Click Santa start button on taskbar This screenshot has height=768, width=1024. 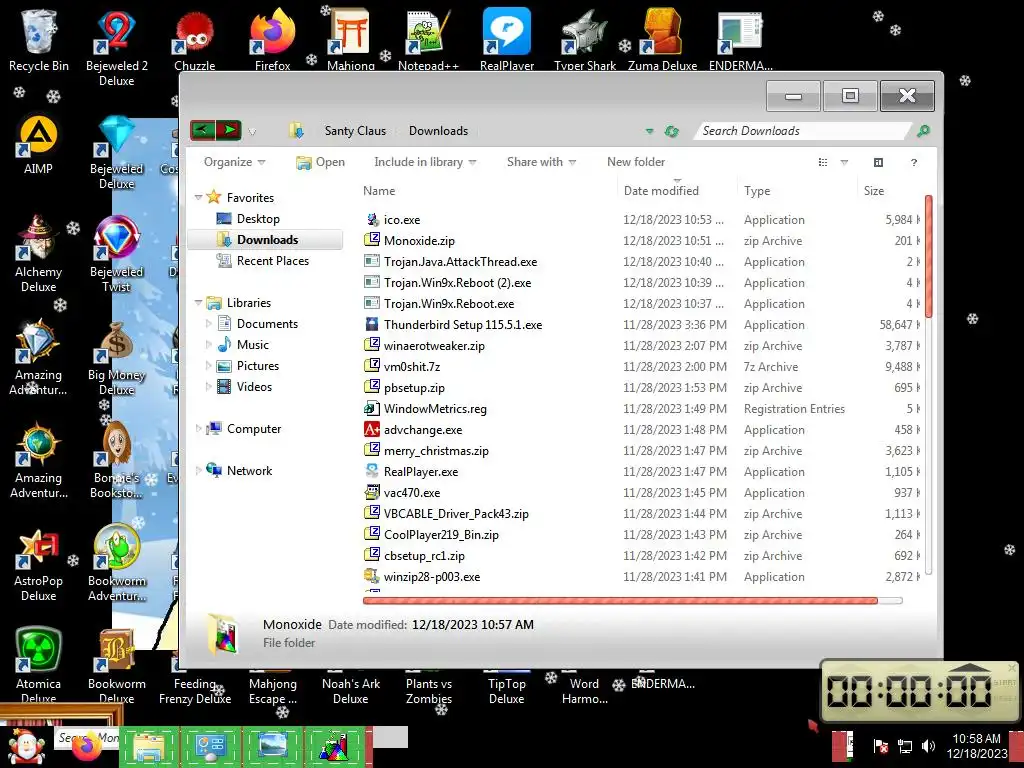(26, 747)
